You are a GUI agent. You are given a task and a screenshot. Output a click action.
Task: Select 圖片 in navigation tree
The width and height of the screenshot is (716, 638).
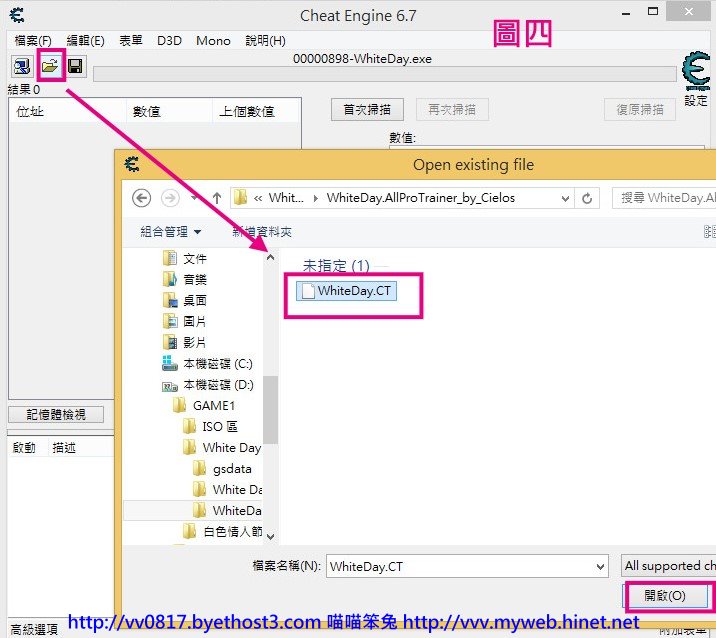[185, 321]
